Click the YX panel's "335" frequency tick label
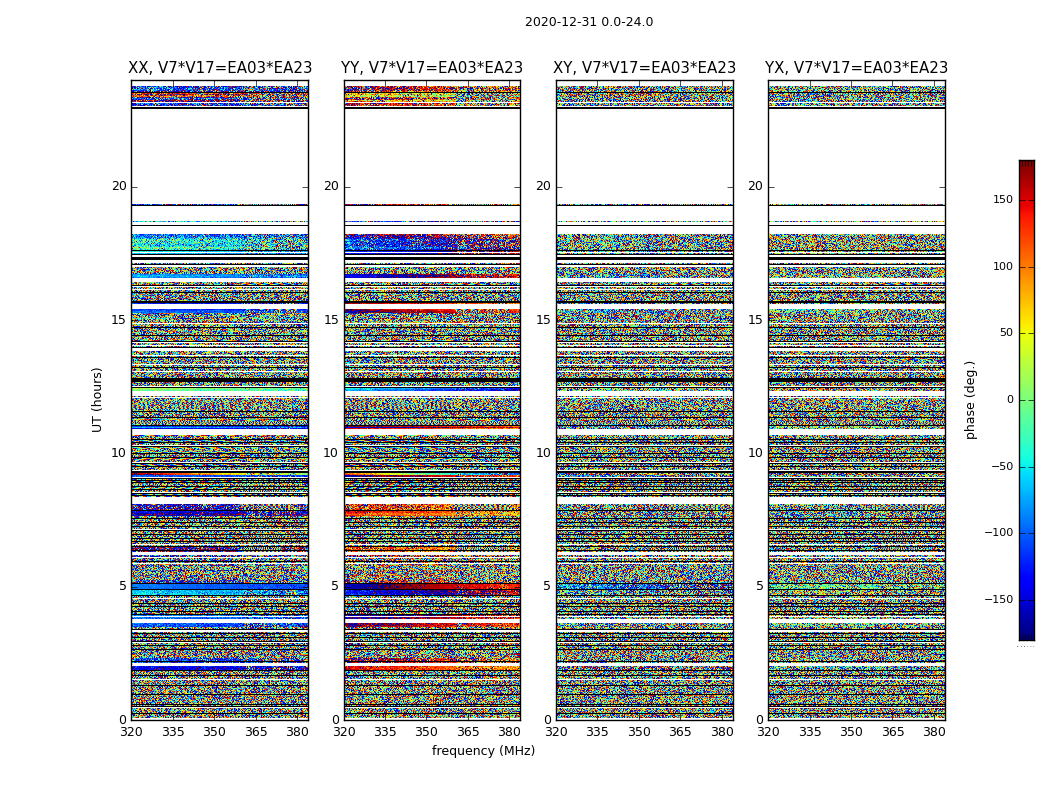Screen dimensions: 1050x800 [810, 732]
